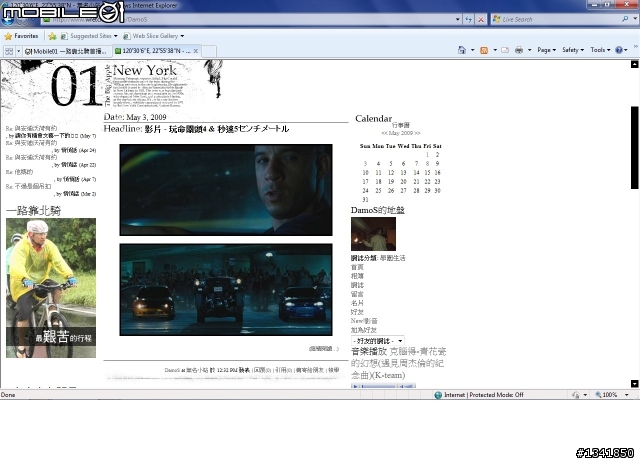Close the 120'30'6"E tab with its X
Screen dimensions: 640x461
pos(196,51)
